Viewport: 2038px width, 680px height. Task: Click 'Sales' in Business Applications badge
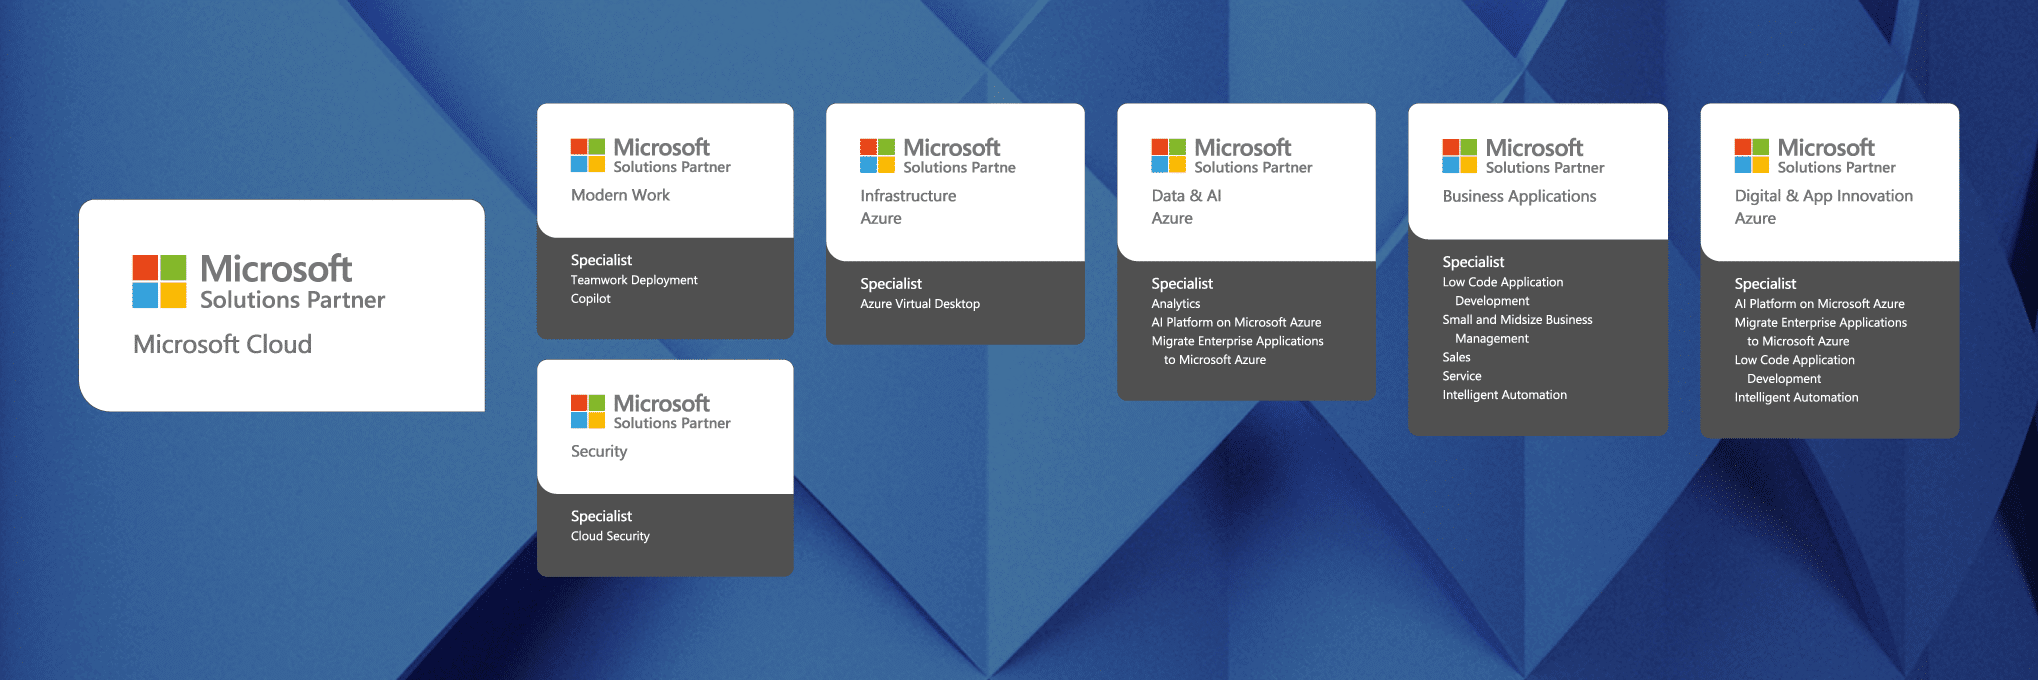pyautogui.click(x=1456, y=357)
